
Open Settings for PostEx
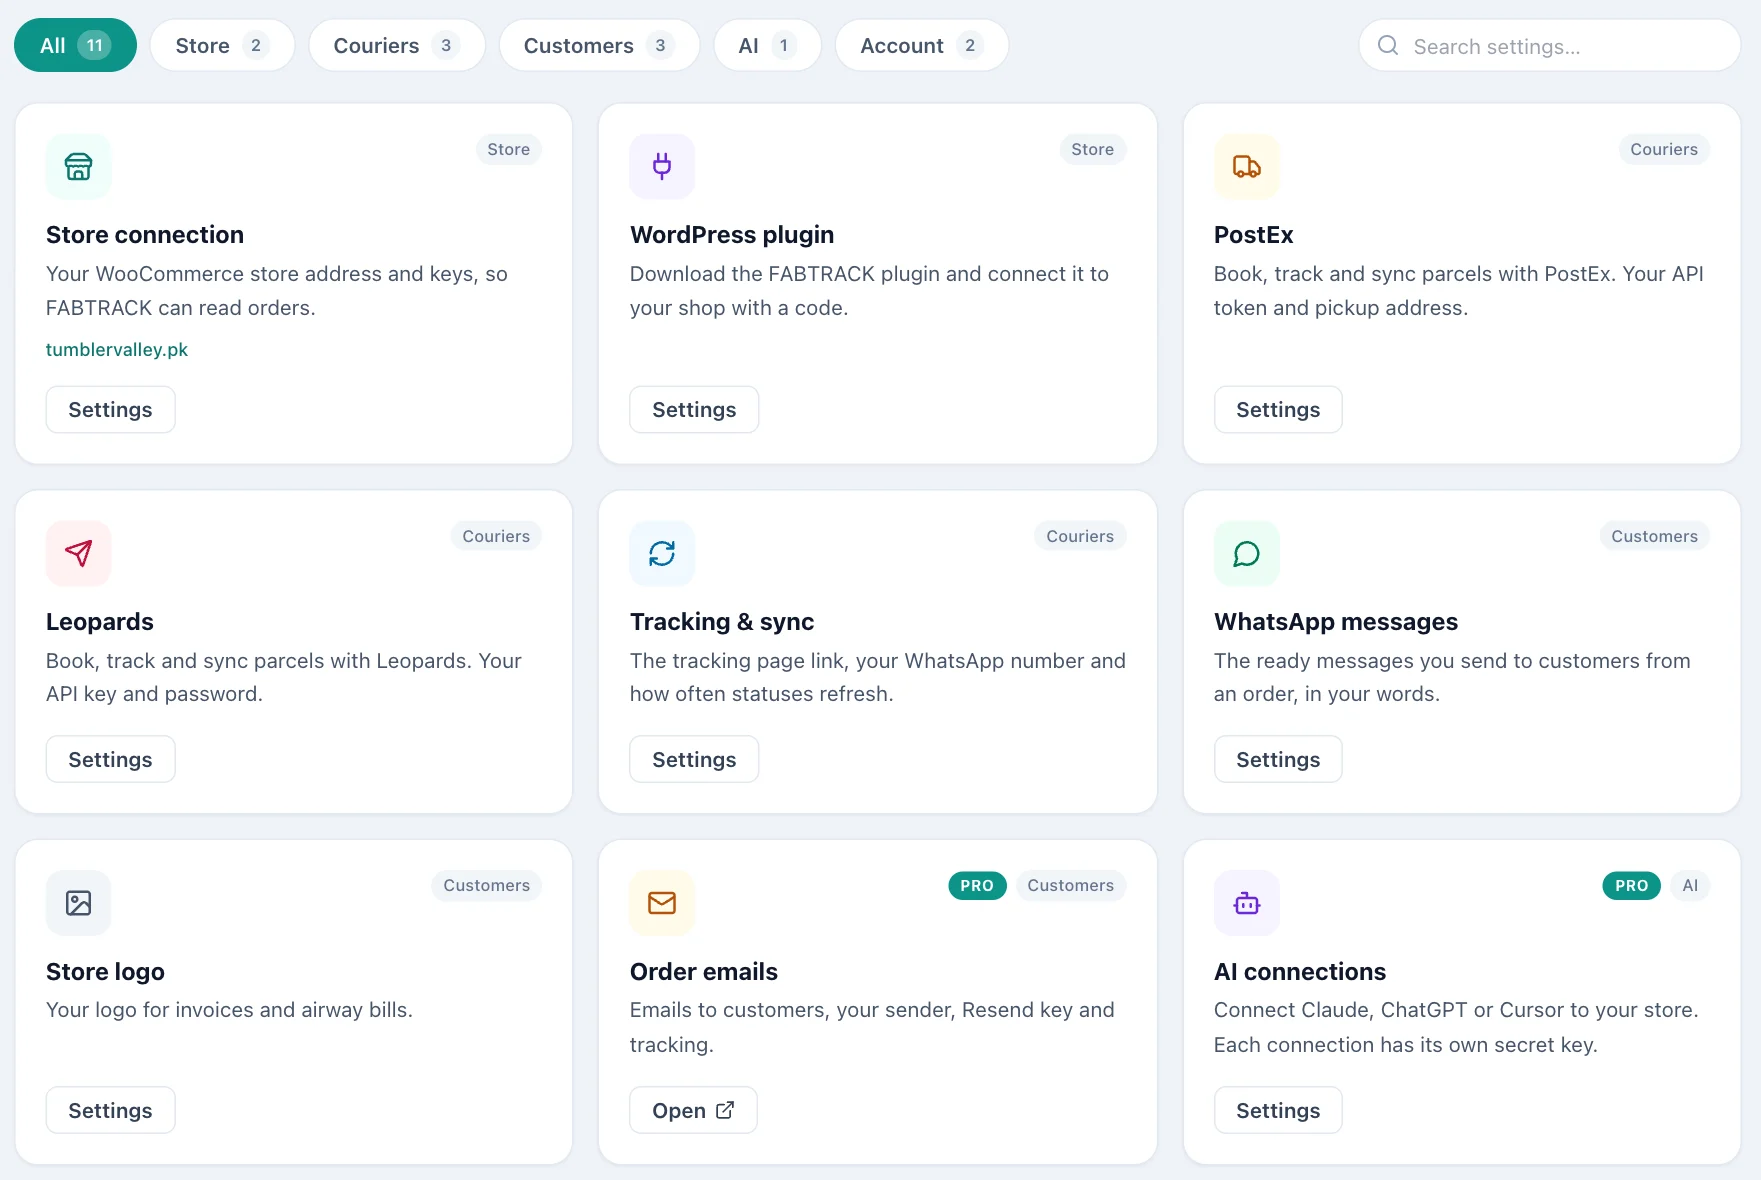tap(1278, 410)
